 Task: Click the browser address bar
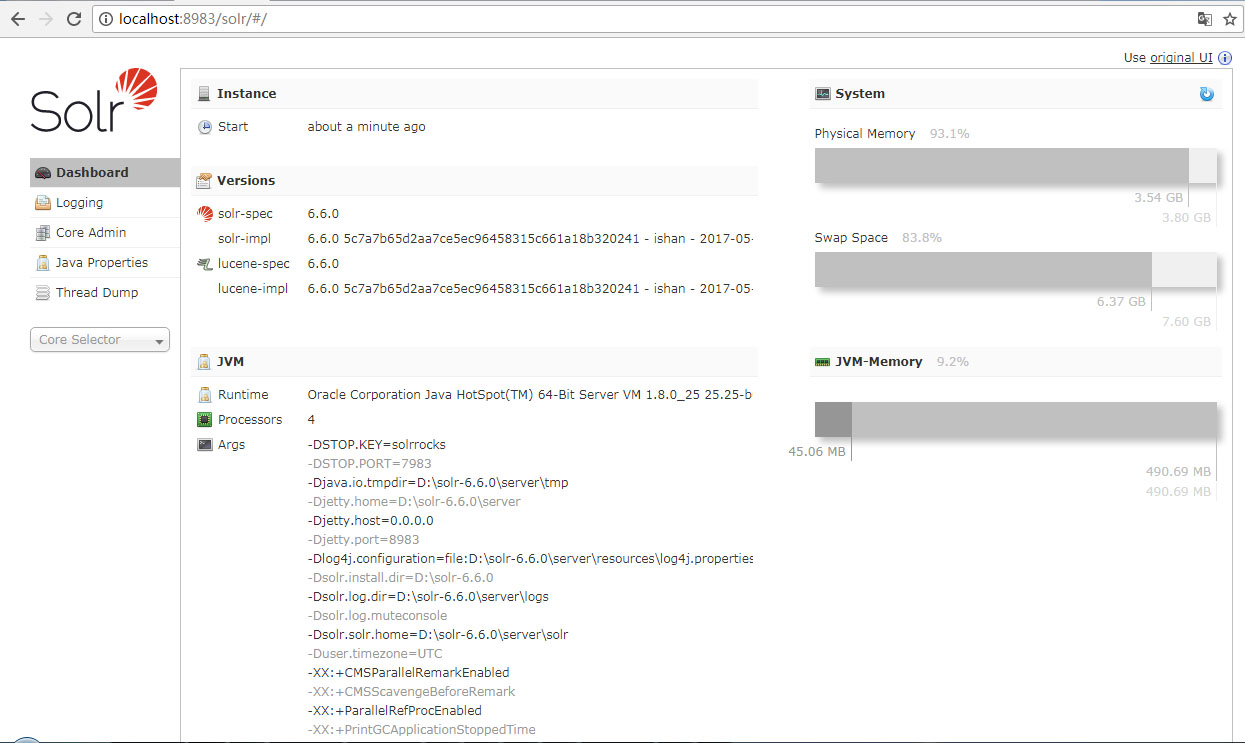click(x=640, y=19)
